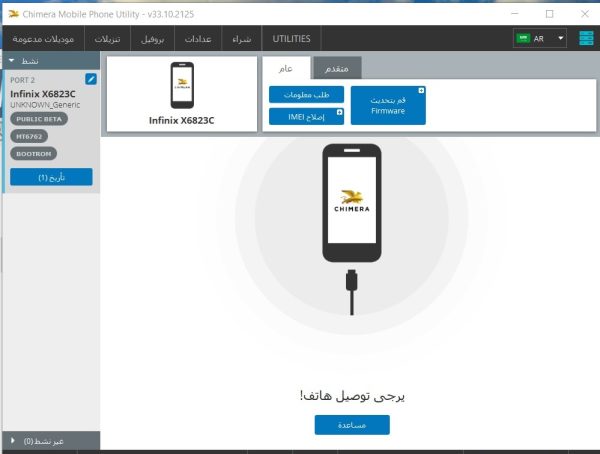
Task: Select Infinix X6823C device in sidebar
Action: (x=43, y=94)
